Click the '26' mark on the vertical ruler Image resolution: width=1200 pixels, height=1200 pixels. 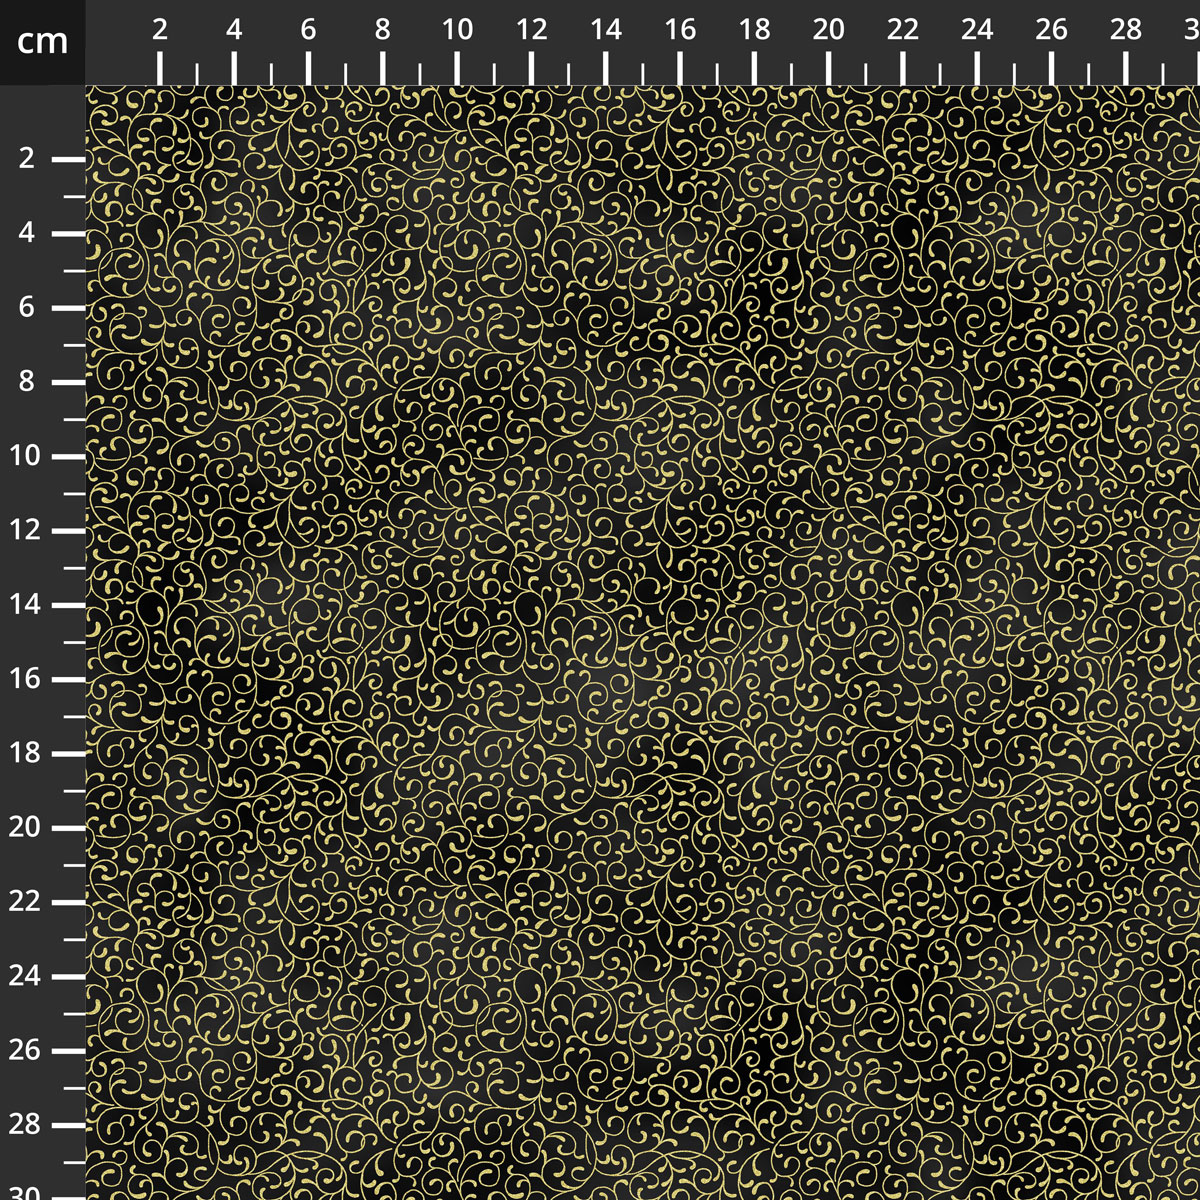click(x=25, y=1051)
